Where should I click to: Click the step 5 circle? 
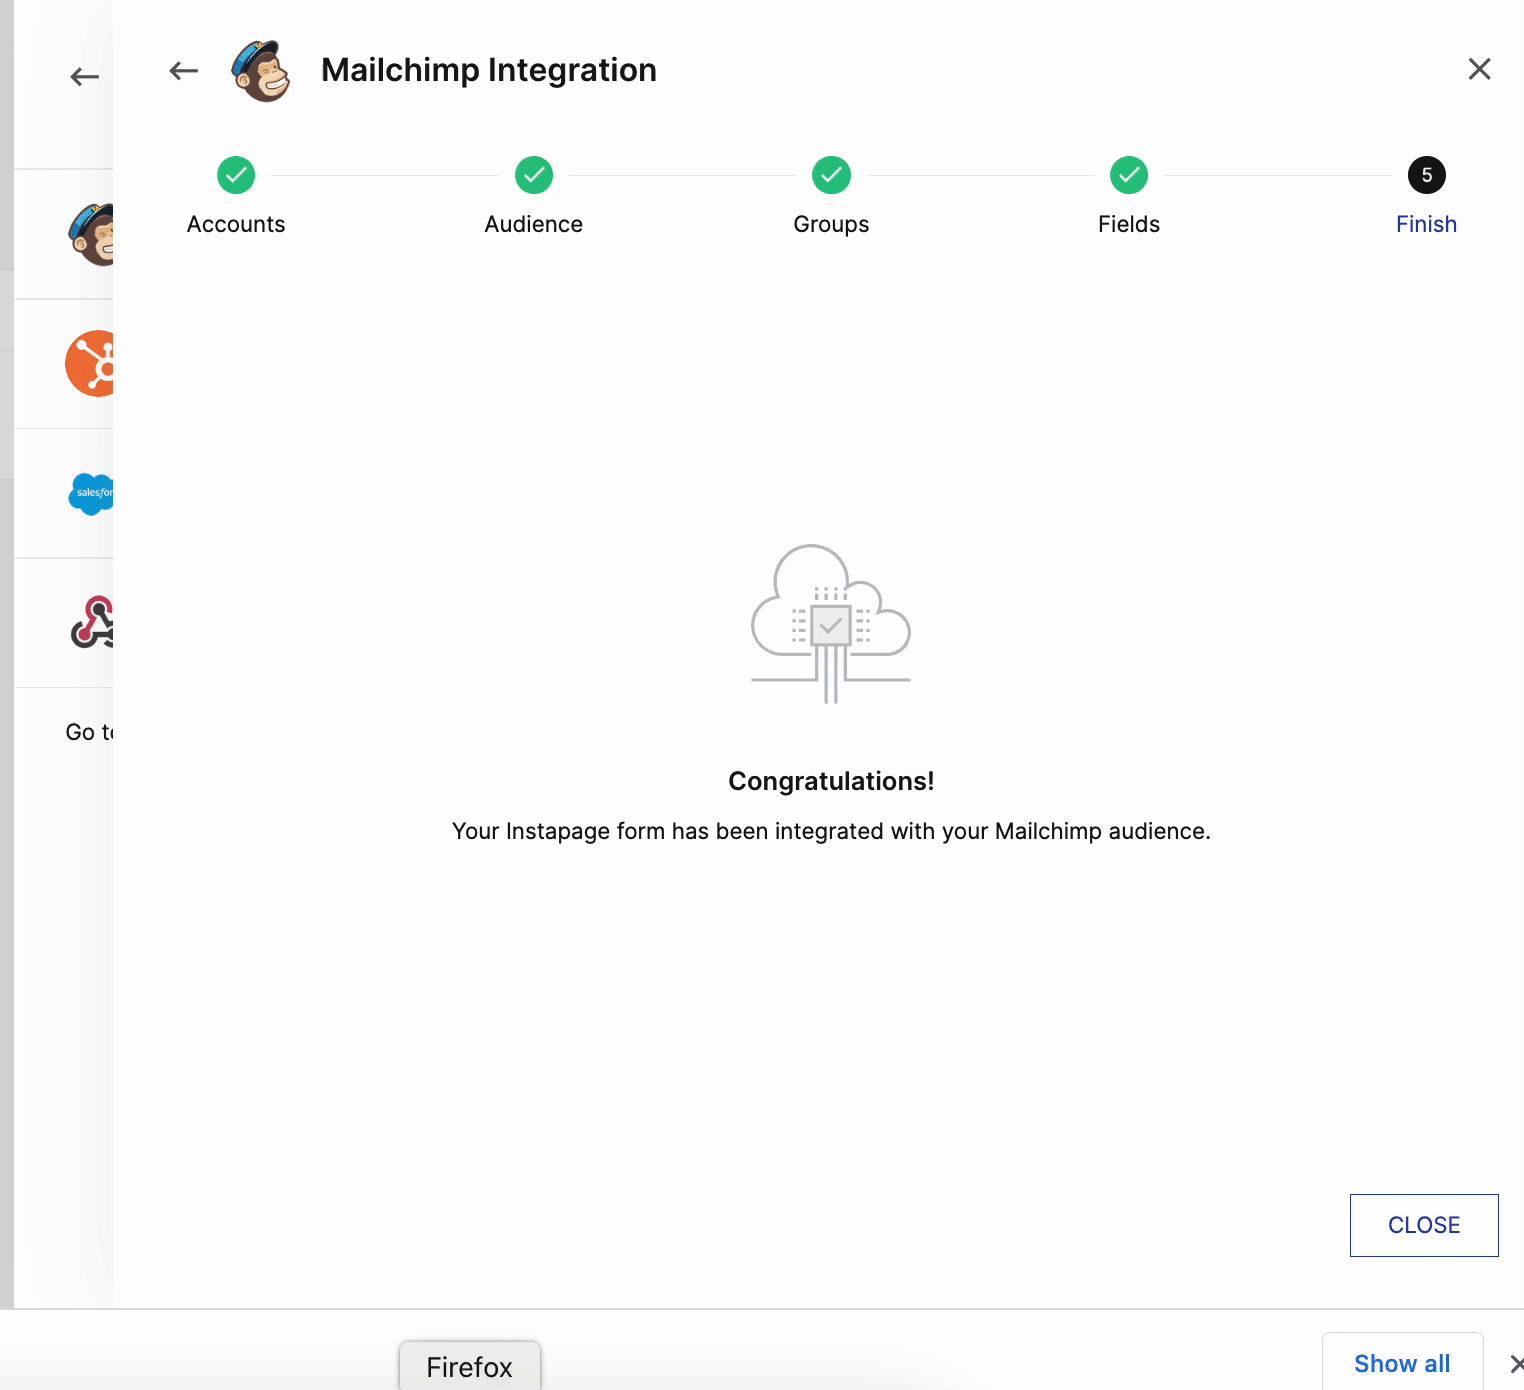pyautogui.click(x=1427, y=175)
